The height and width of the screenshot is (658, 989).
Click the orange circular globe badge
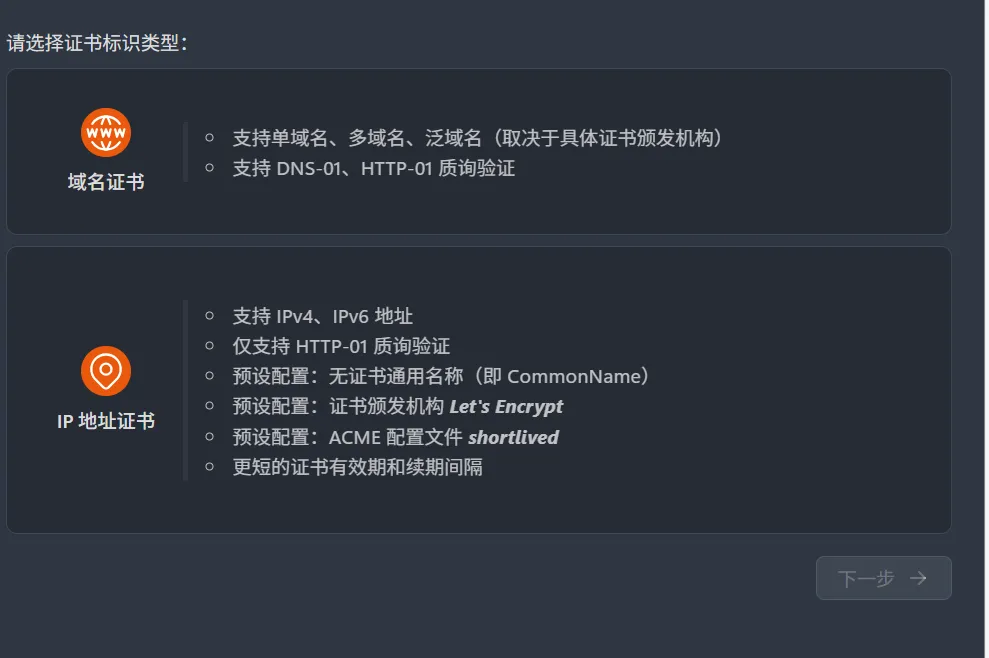point(106,131)
